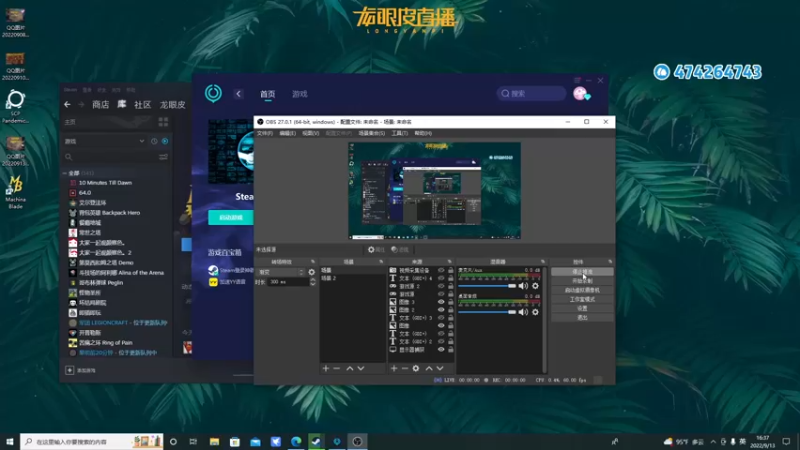The height and width of the screenshot is (450, 800).
Task: Select 场景 2 in the Scenes list
Action: (x=353, y=278)
